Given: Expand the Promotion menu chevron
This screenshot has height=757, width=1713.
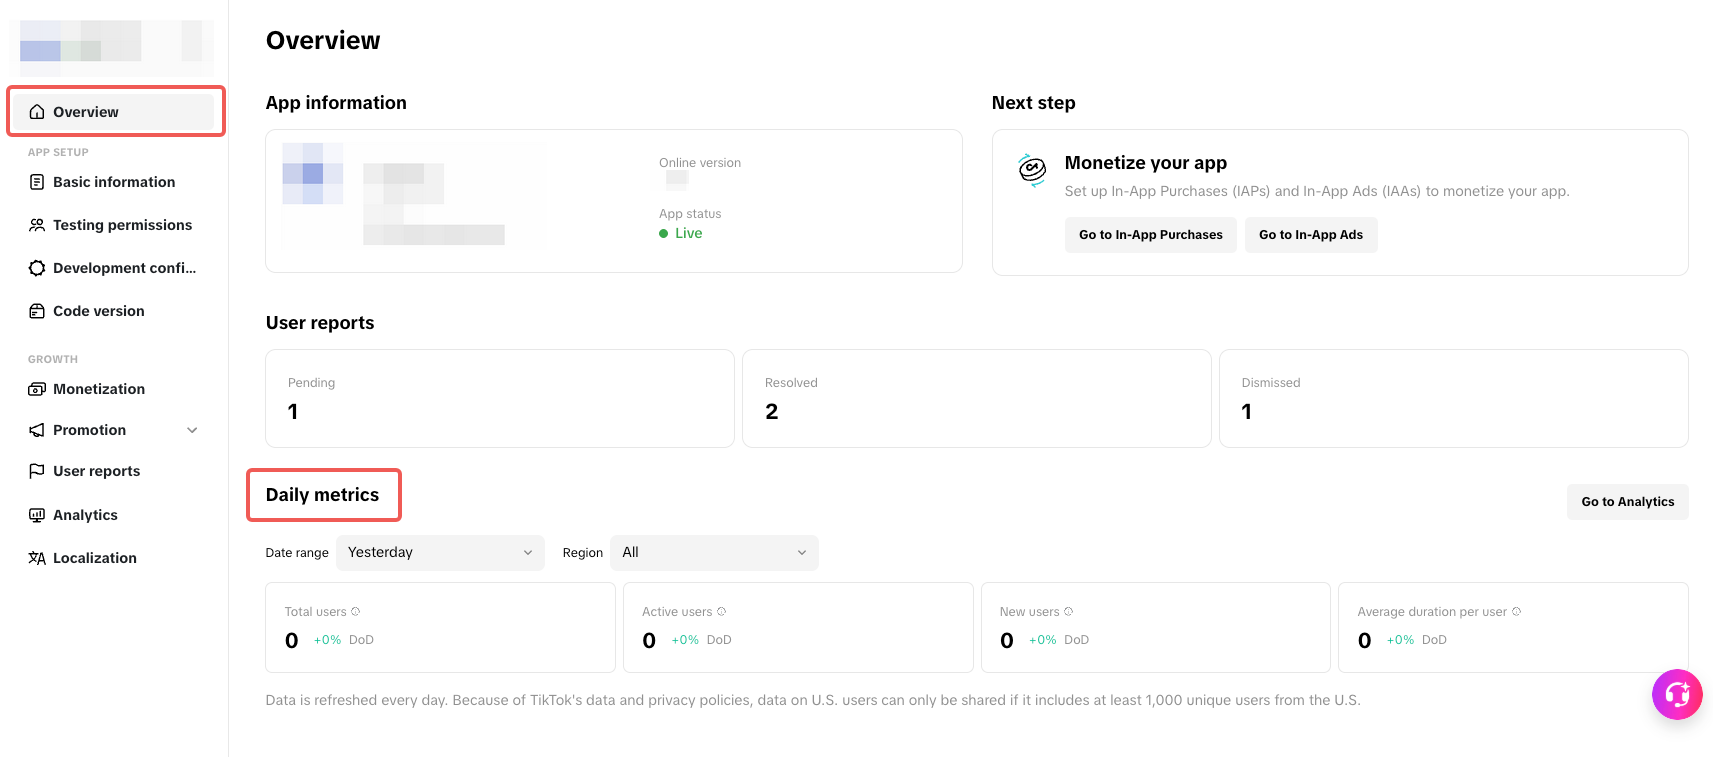Looking at the screenshot, I should coord(192,430).
